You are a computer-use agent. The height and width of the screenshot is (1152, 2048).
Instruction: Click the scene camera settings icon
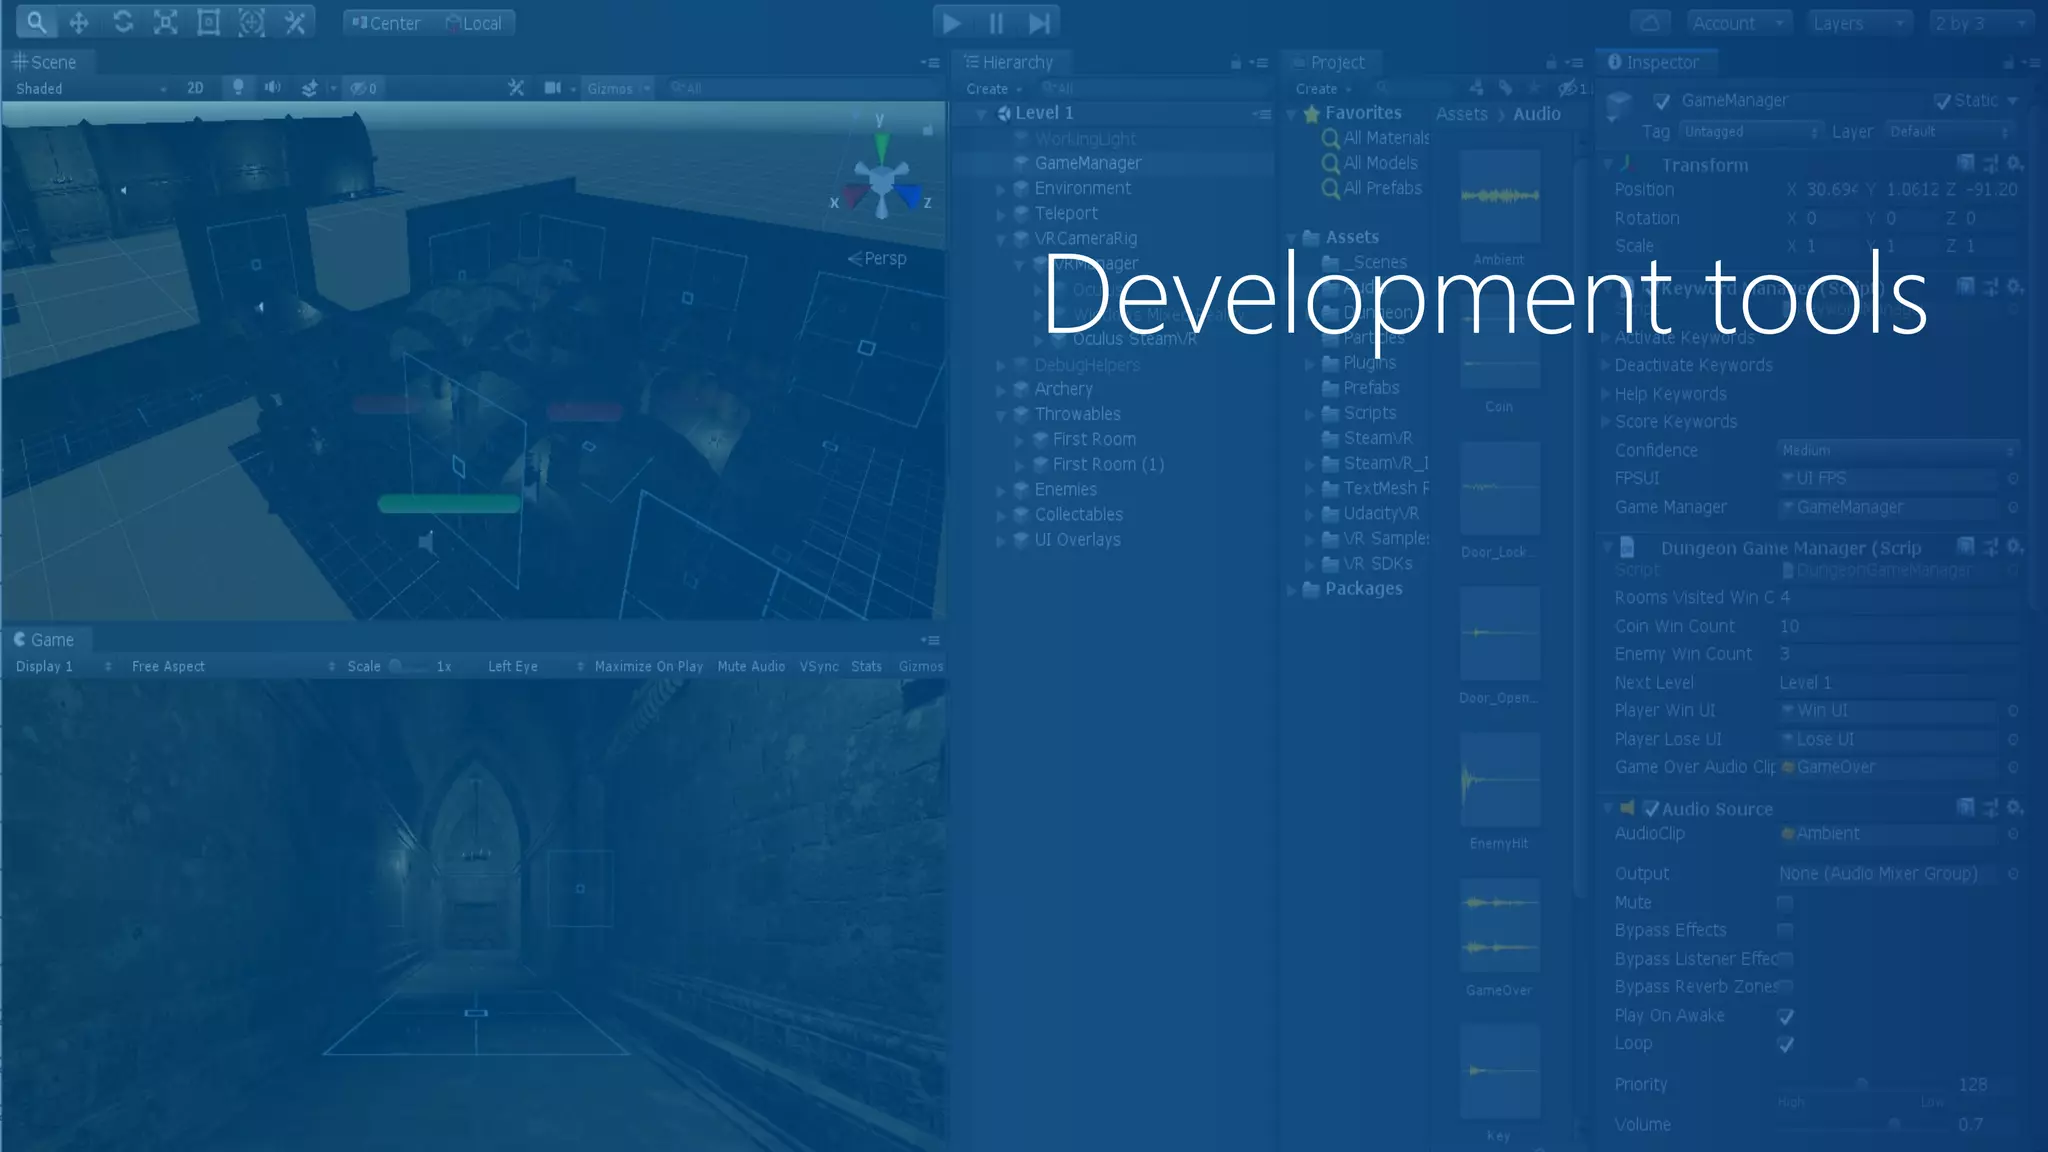[553, 88]
